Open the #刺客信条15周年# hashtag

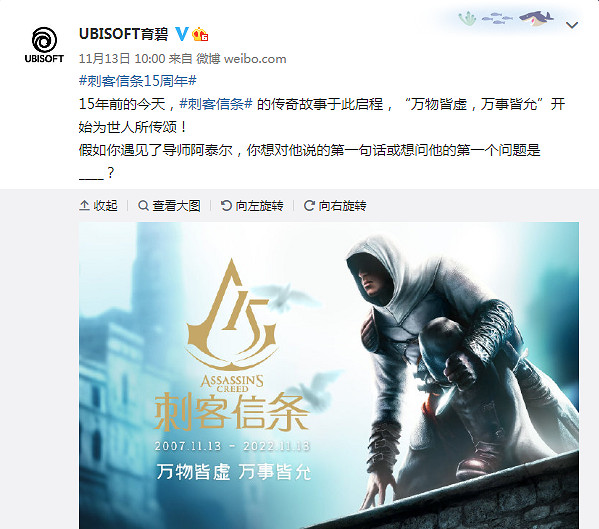point(138,81)
